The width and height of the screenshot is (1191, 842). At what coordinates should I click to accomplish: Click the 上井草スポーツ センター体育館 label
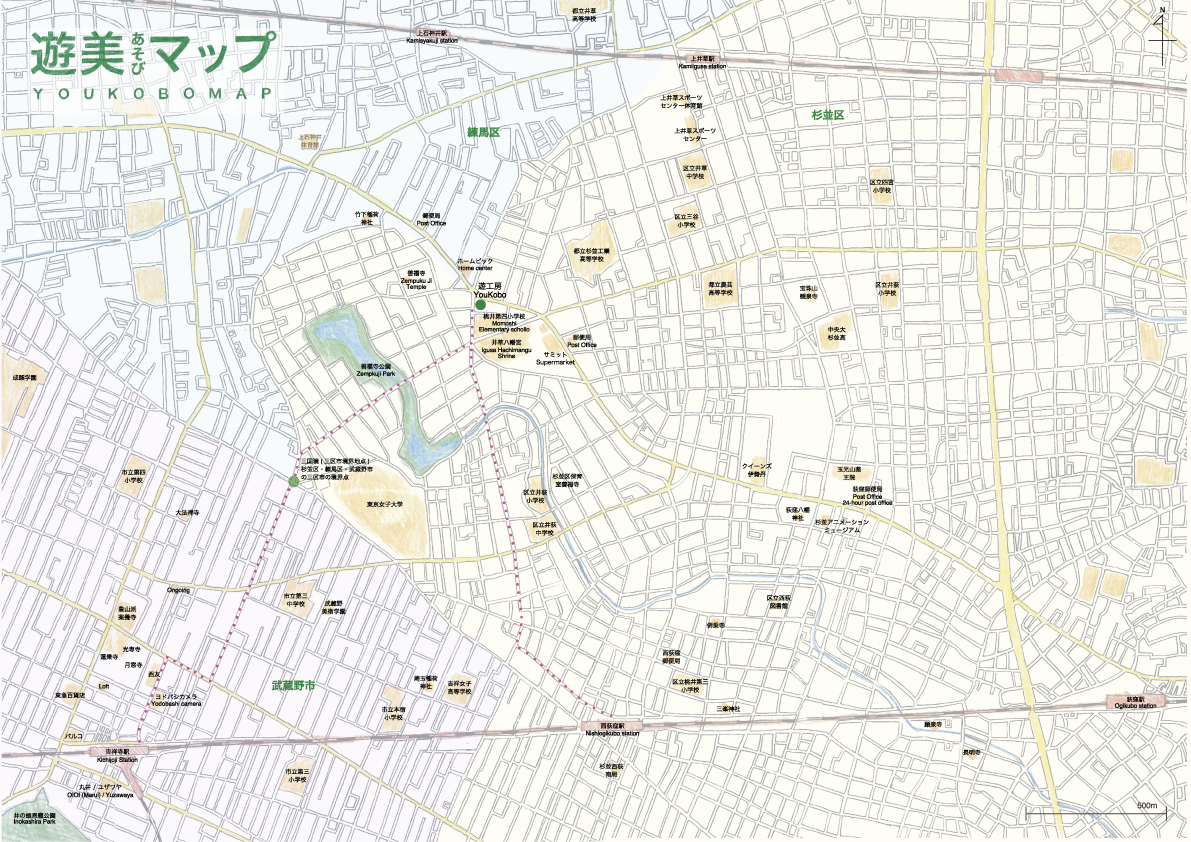[x=681, y=102]
